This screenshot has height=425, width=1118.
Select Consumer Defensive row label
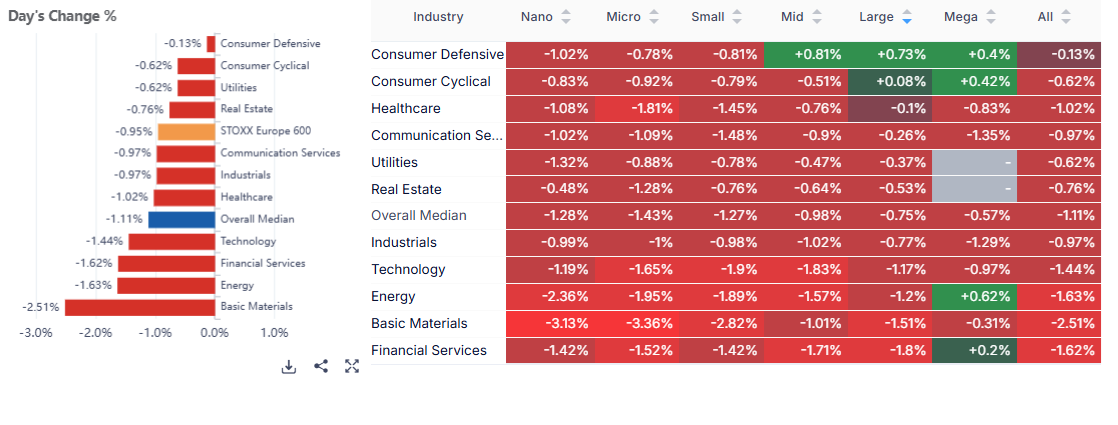point(436,54)
